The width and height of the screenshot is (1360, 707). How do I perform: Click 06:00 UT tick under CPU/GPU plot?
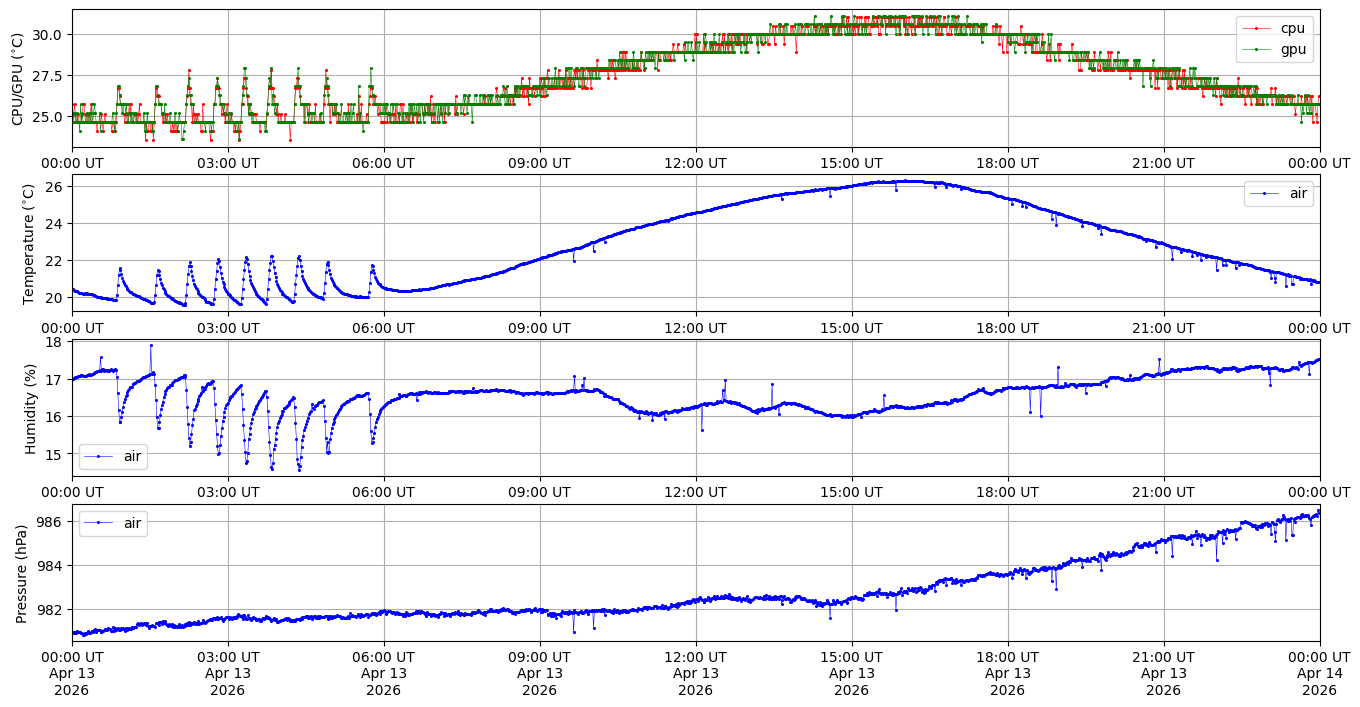point(383,162)
